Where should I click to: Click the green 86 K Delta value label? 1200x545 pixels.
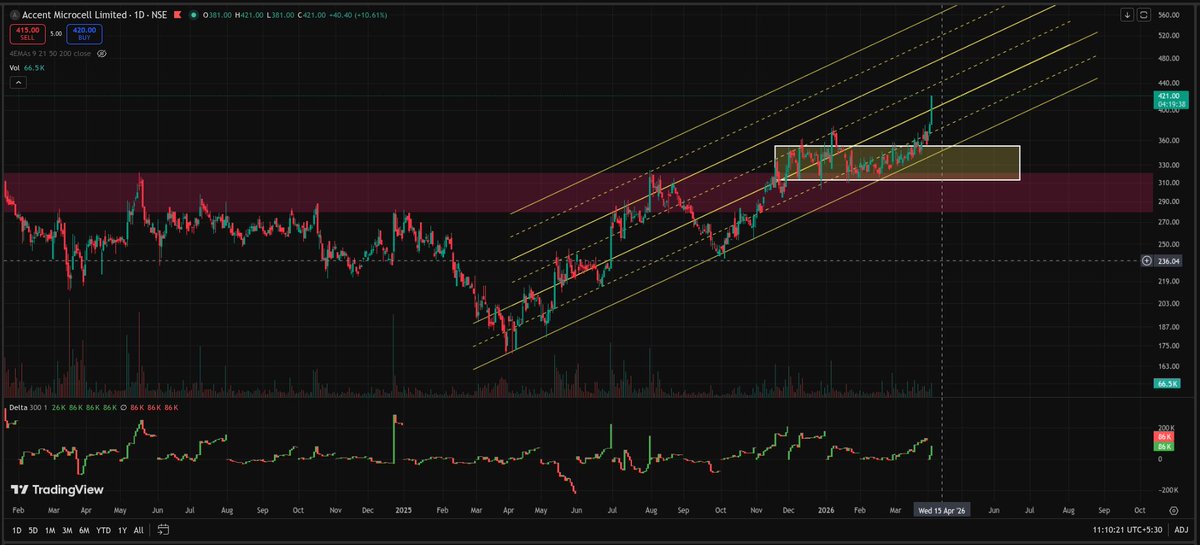point(1164,447)
